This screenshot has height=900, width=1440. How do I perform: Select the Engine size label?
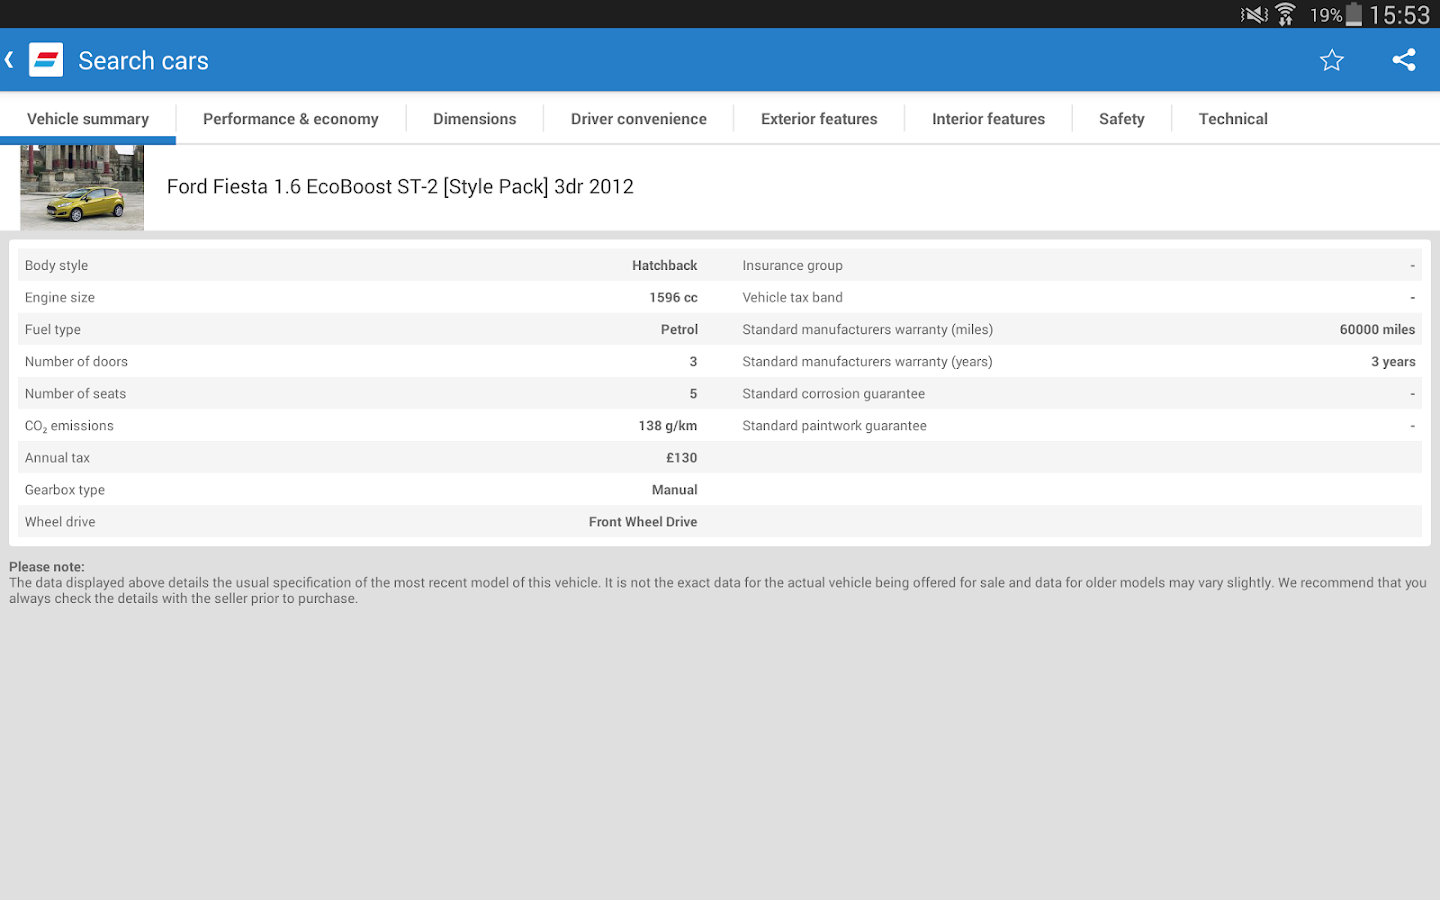coord(60,297)
